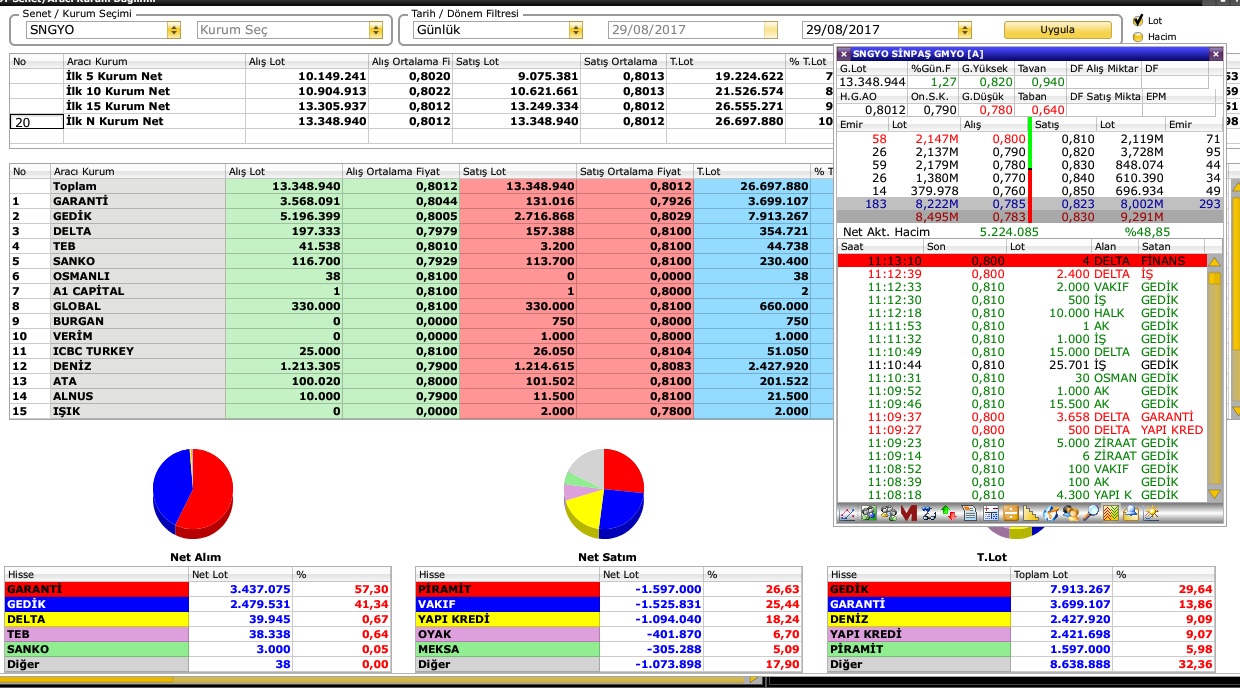Click the envelope alert icon in SNGYO toolbar
This screenshot has width=1240, height=688.
[1131, 514]
